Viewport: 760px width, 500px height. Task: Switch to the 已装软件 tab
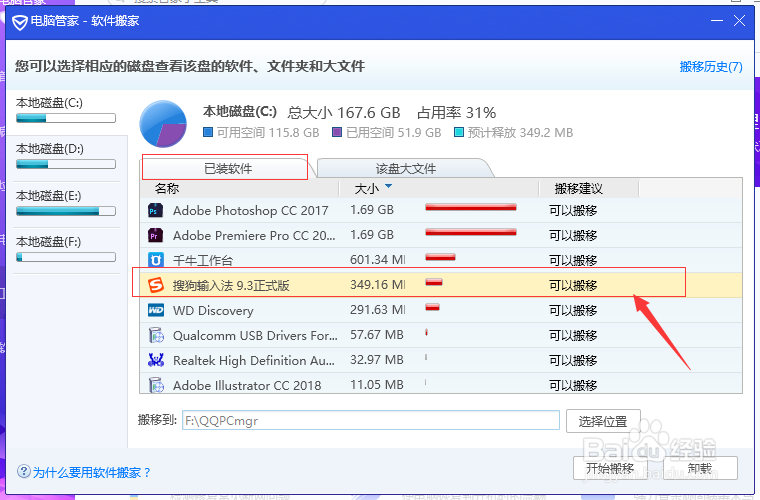tap(228, 168)
